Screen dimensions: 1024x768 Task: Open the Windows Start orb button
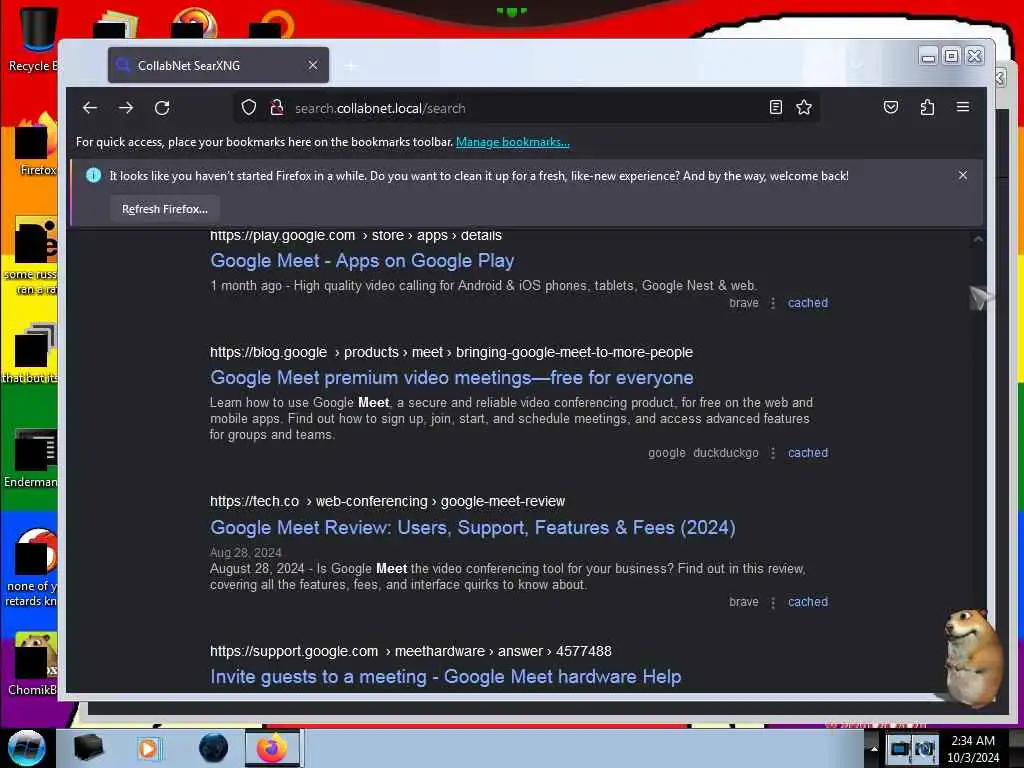pos(27,748)
